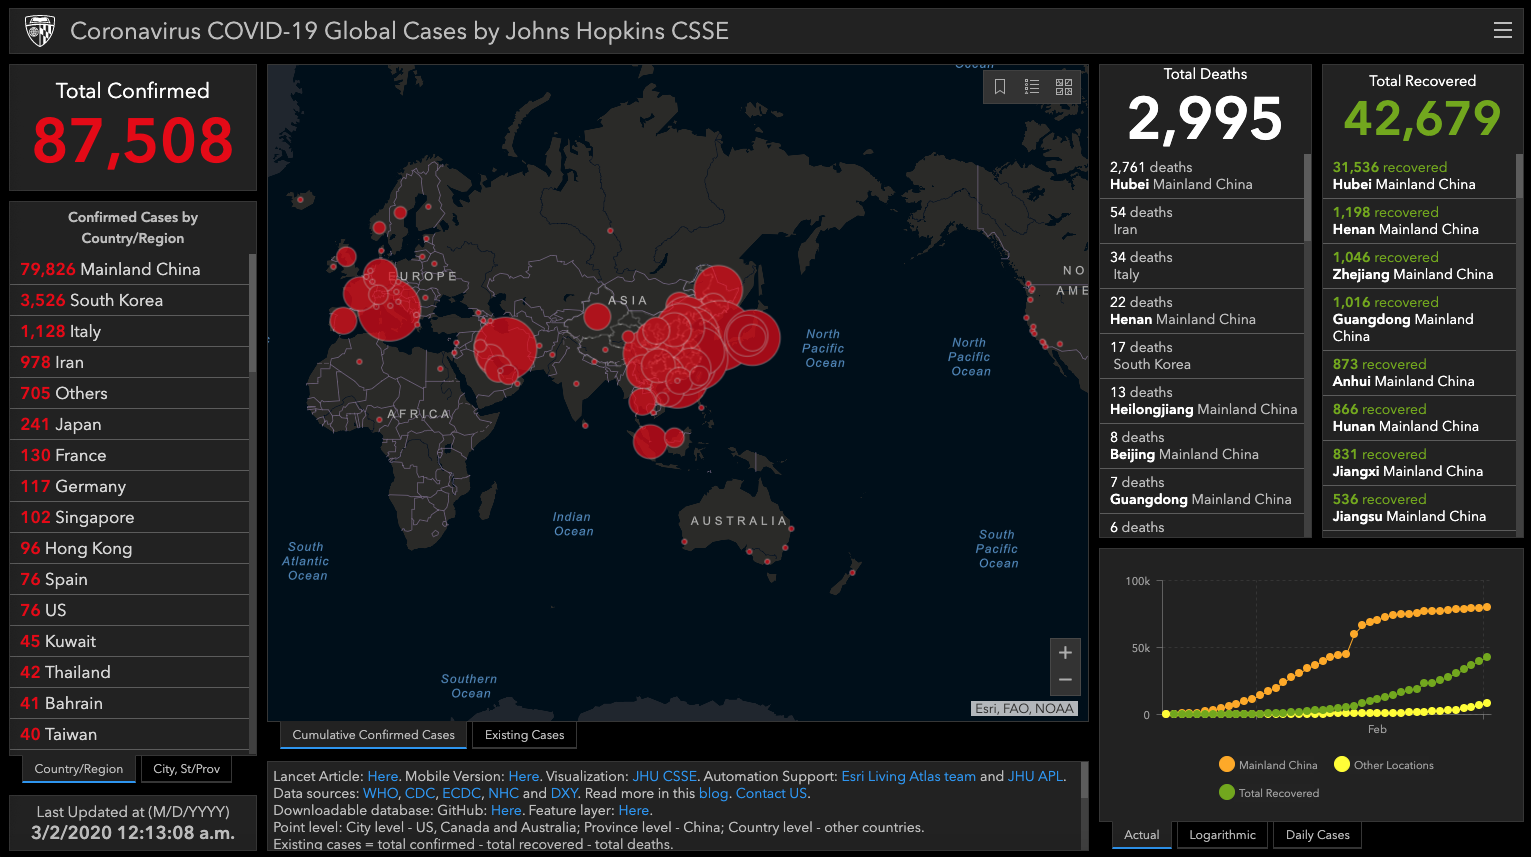The image size is (1531, 857).
Task: Click the Total Deaths list scrollbar
Action: point(1307,198)
